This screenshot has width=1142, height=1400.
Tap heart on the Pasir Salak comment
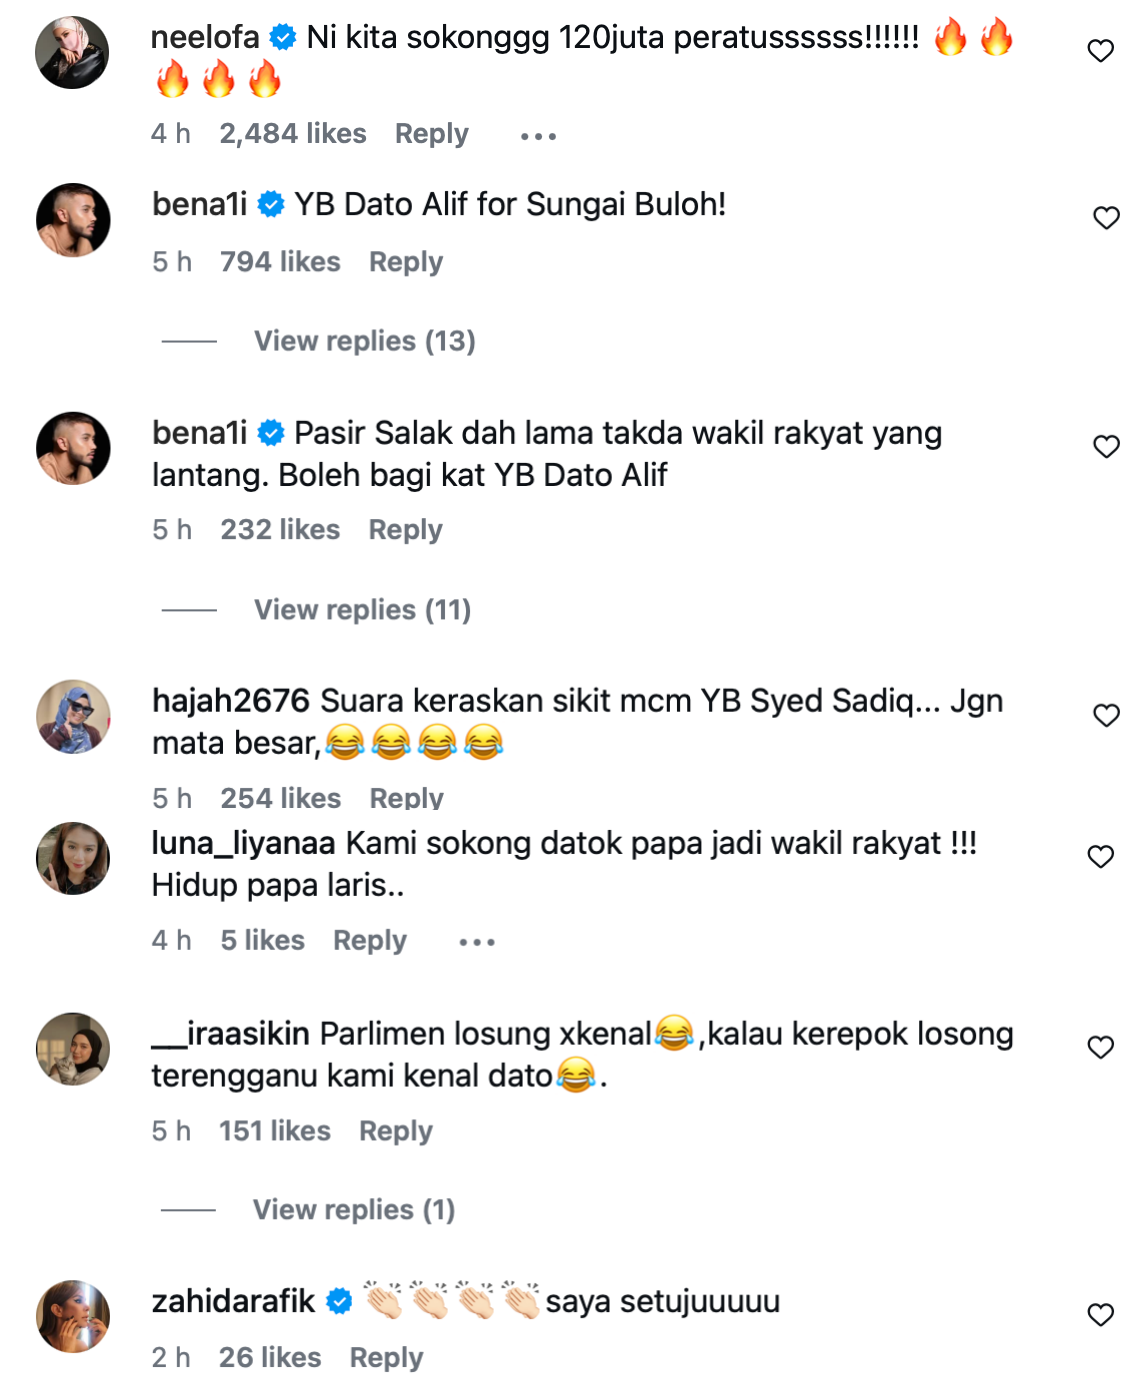[1106, 447]
